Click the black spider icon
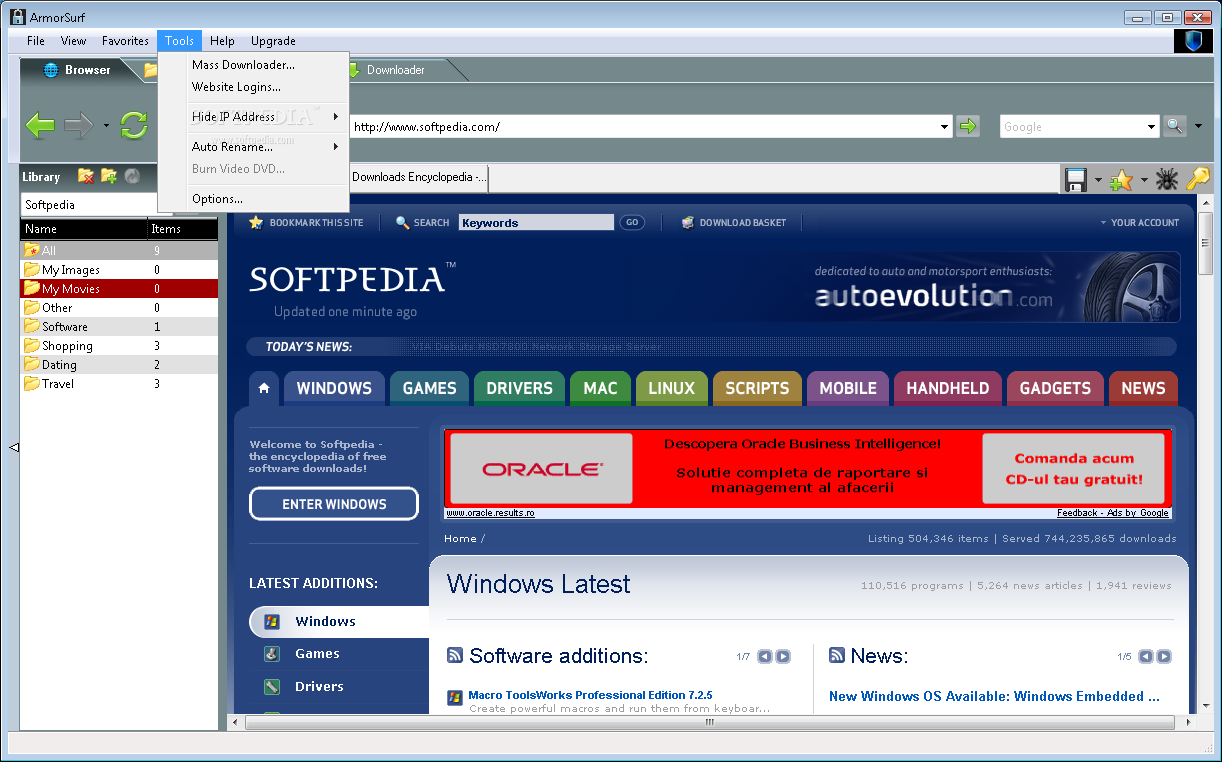Screen dimensions: 1222x762 click(1166, 180)
